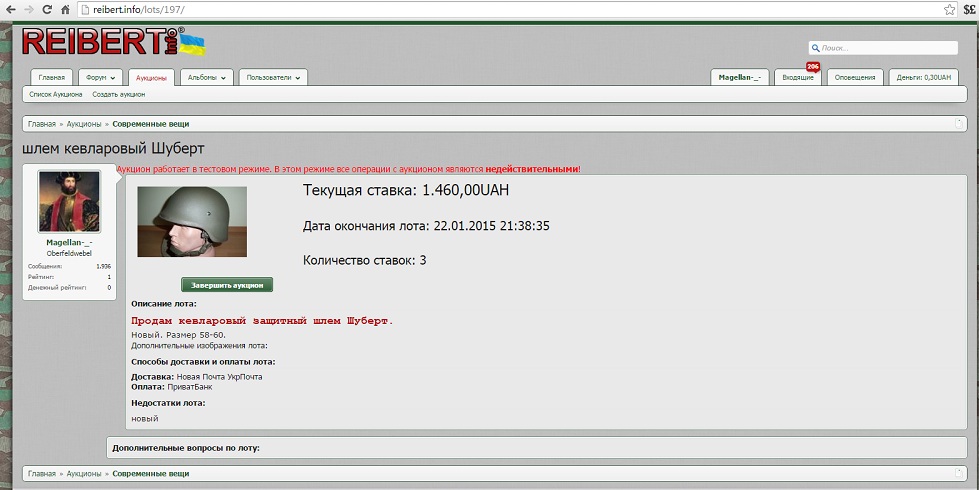
Task: Click the browser extension icon after bookmark star
Action: coord(970,9)
